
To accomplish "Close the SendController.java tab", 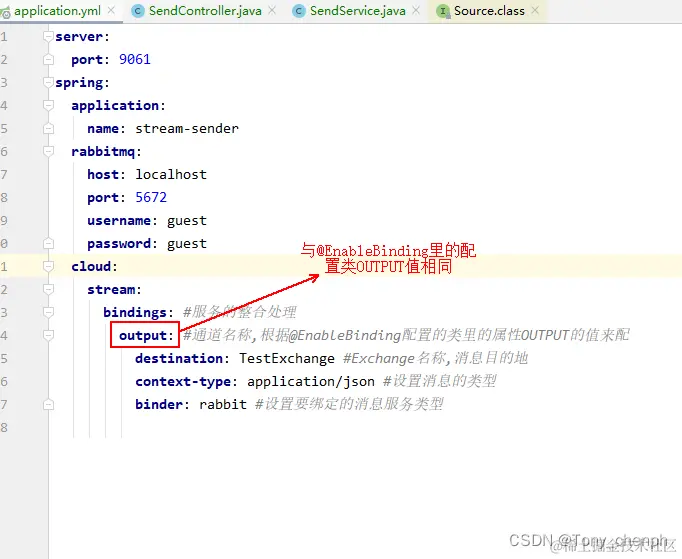I will 272,10.
